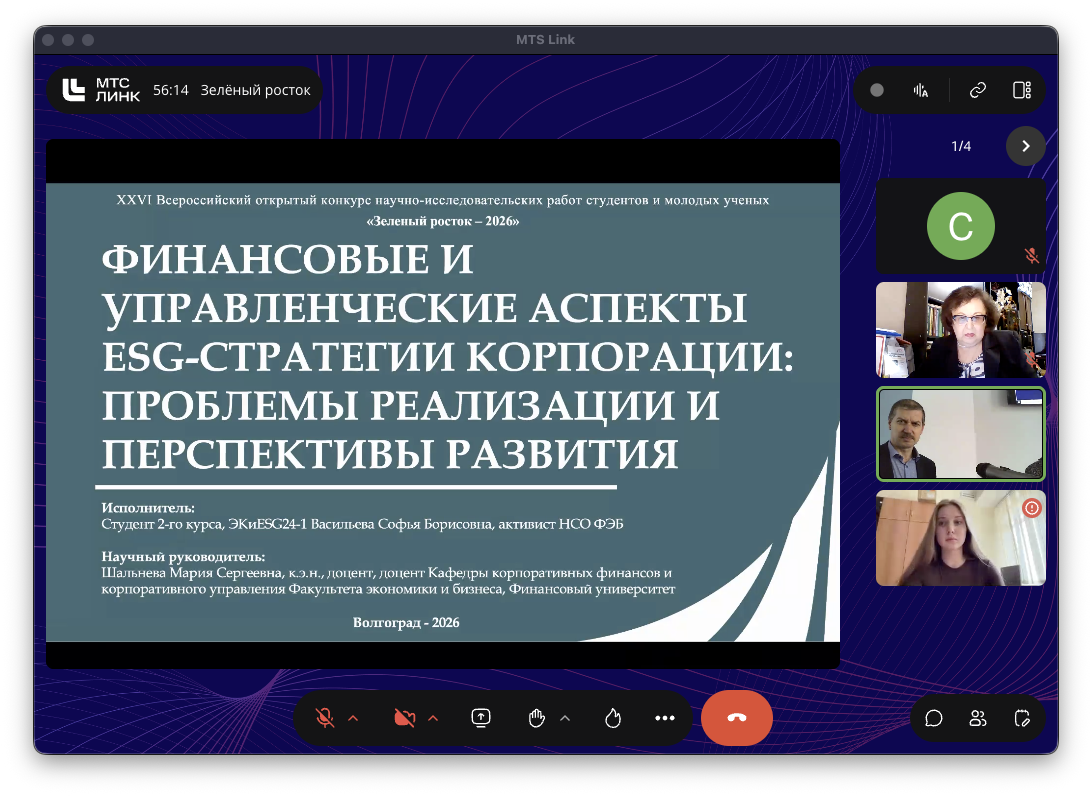Screen dimensions: 1092x796
Task: Unmute the microphone
Action: point(324,718)
